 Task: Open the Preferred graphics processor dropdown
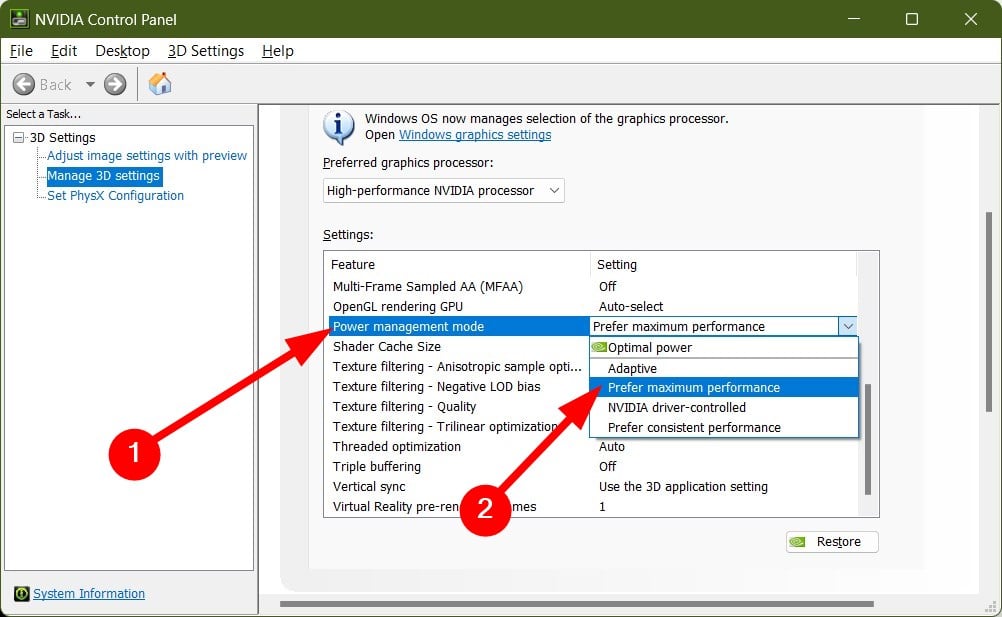pyautogui.click(x=443, y=190)
